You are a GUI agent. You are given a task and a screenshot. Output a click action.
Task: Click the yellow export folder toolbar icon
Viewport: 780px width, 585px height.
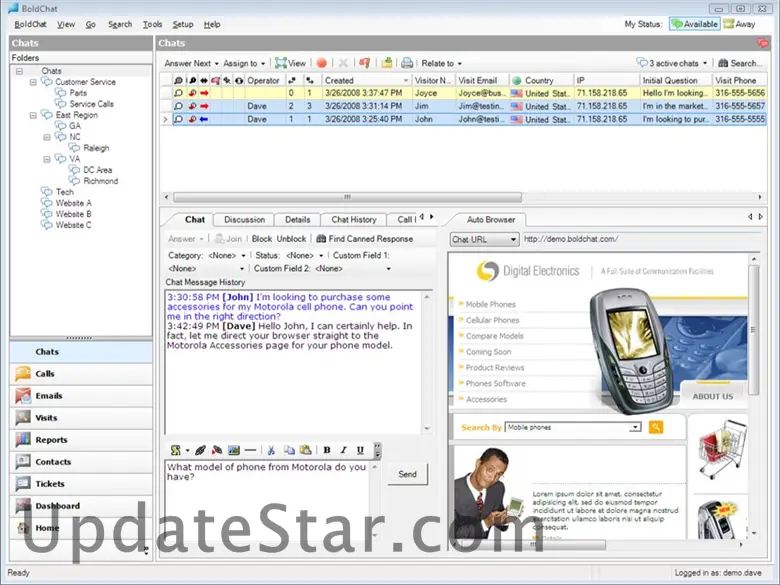[x=387, y=63]
